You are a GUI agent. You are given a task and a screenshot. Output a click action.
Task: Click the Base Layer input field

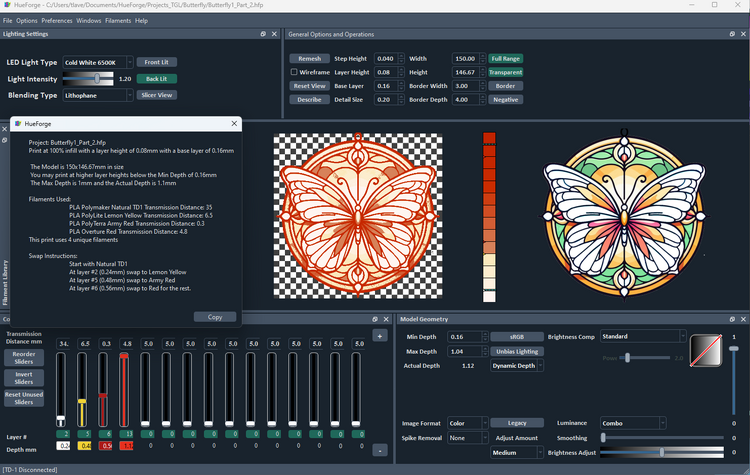[x=386, y=86]
